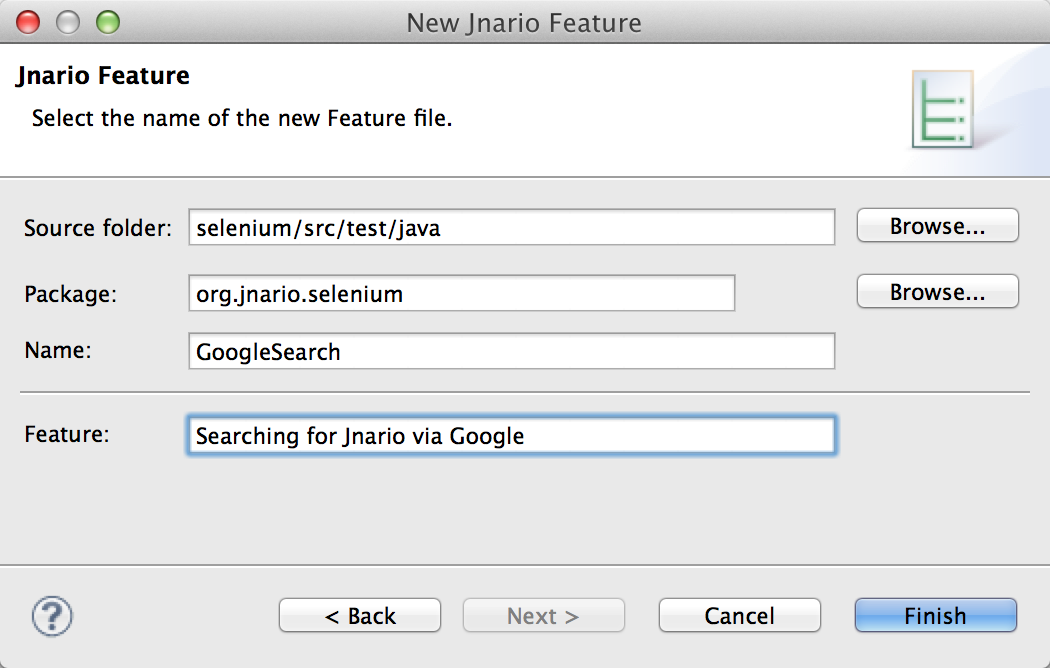Click Finish to create the feature file

coord(934,615)
